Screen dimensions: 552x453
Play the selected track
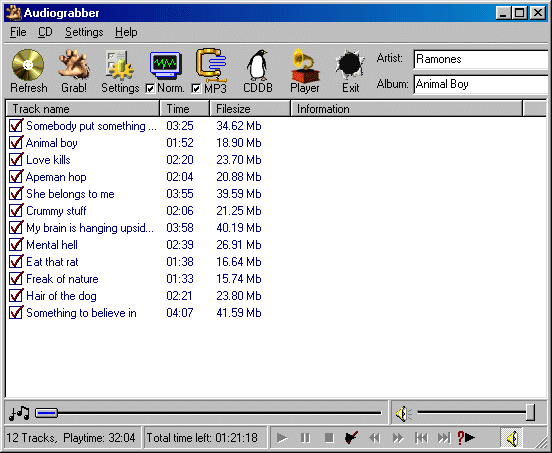tap(282, 438)
